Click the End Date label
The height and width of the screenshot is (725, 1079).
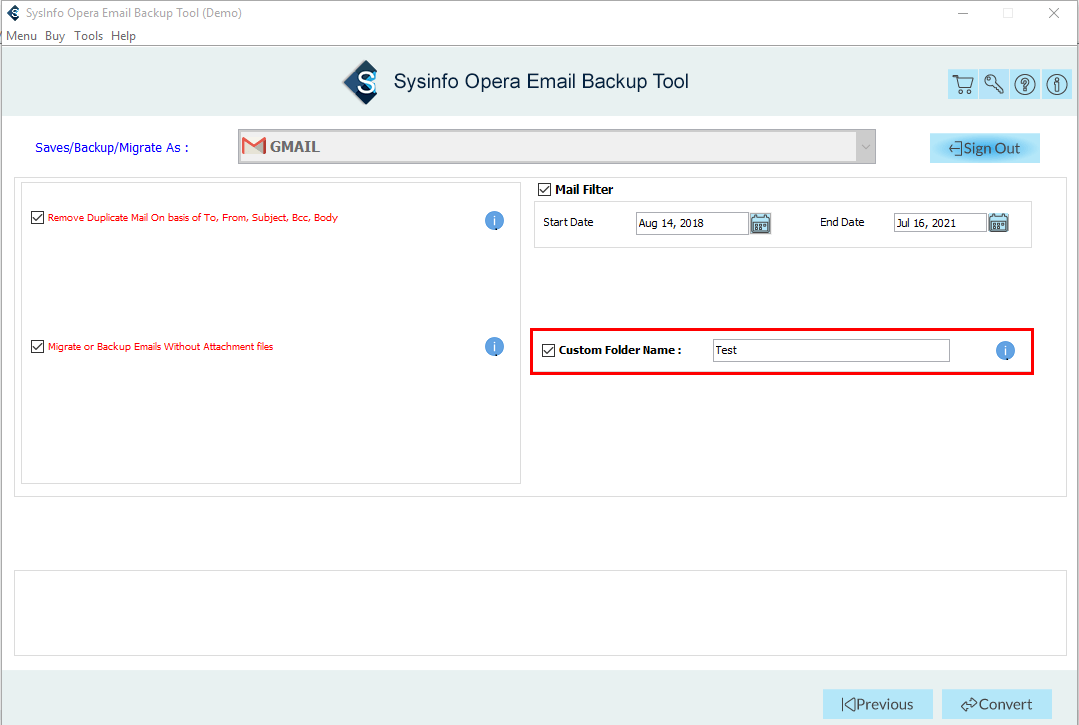click(x=842, y=222)
